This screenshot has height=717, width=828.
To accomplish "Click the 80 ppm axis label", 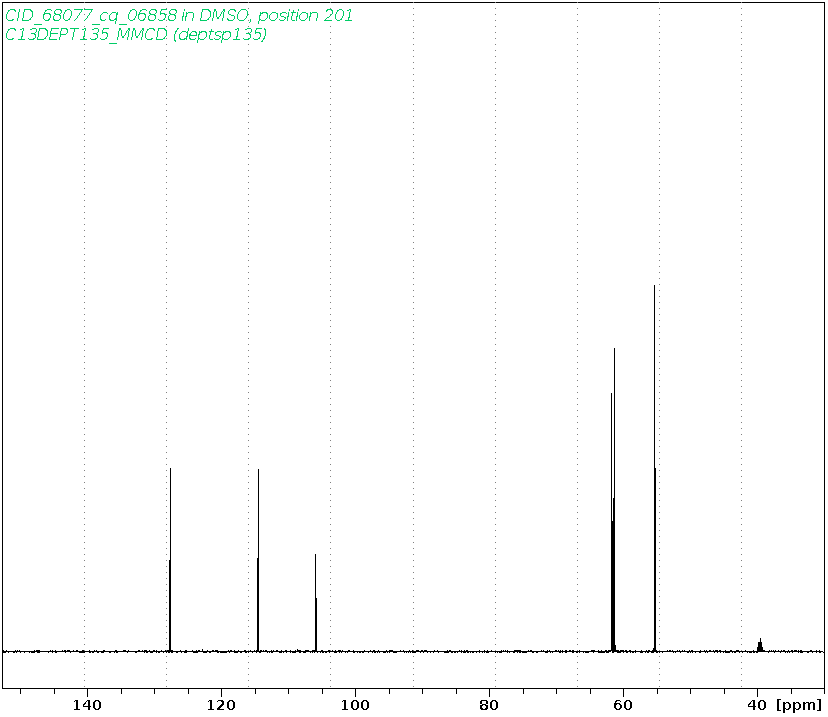I will click(490, 705).
